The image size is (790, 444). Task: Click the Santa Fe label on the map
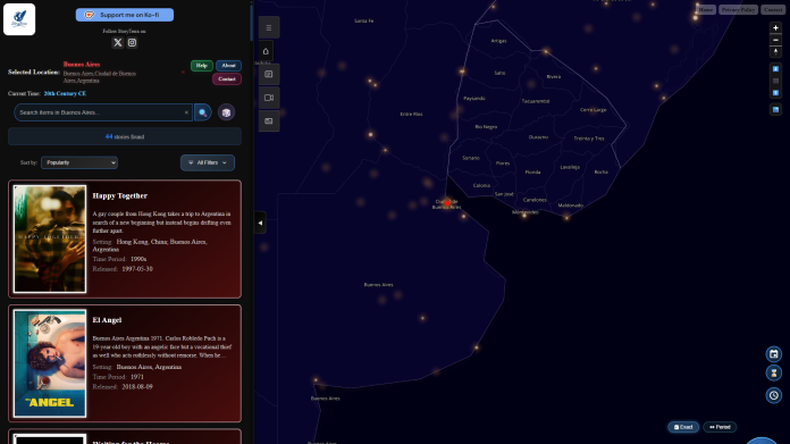pos(364,21)
